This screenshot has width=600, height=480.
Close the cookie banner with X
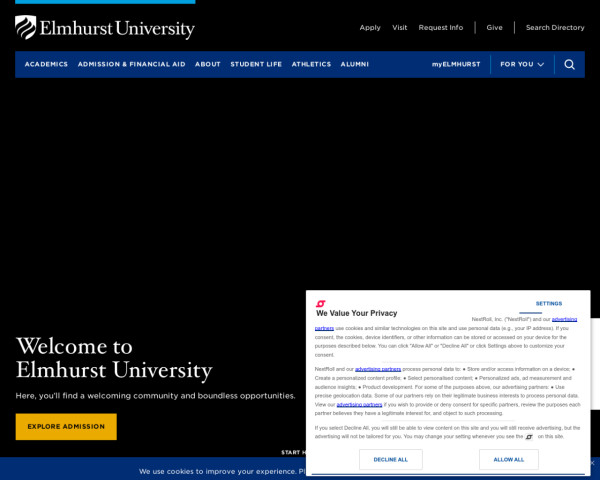coord(592,463)
